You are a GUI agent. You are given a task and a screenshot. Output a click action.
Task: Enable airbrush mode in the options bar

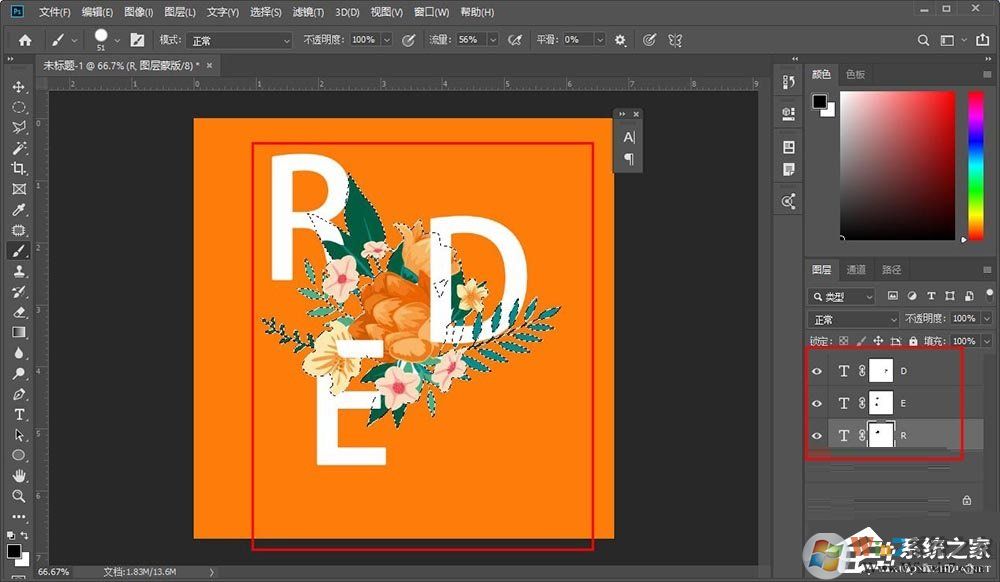click(x=514, y=40)
